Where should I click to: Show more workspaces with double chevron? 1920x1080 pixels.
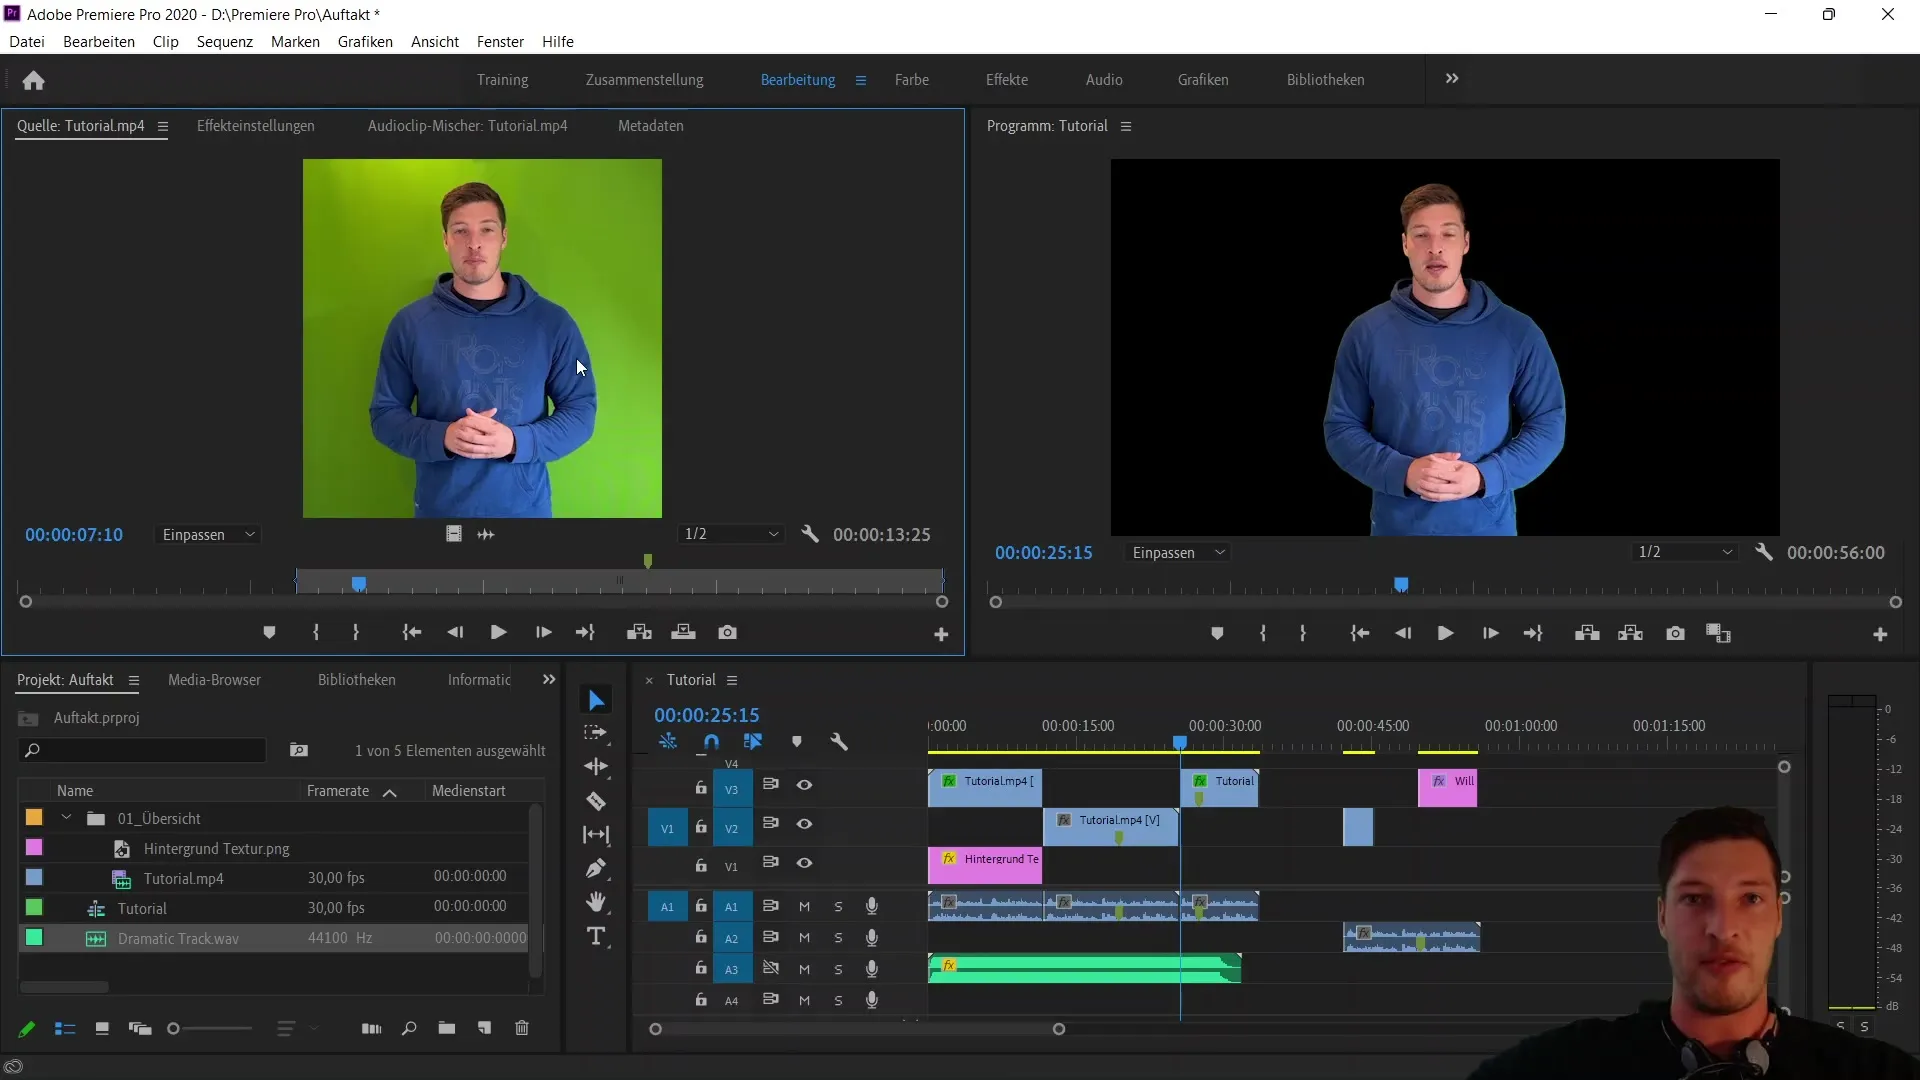1452,79
